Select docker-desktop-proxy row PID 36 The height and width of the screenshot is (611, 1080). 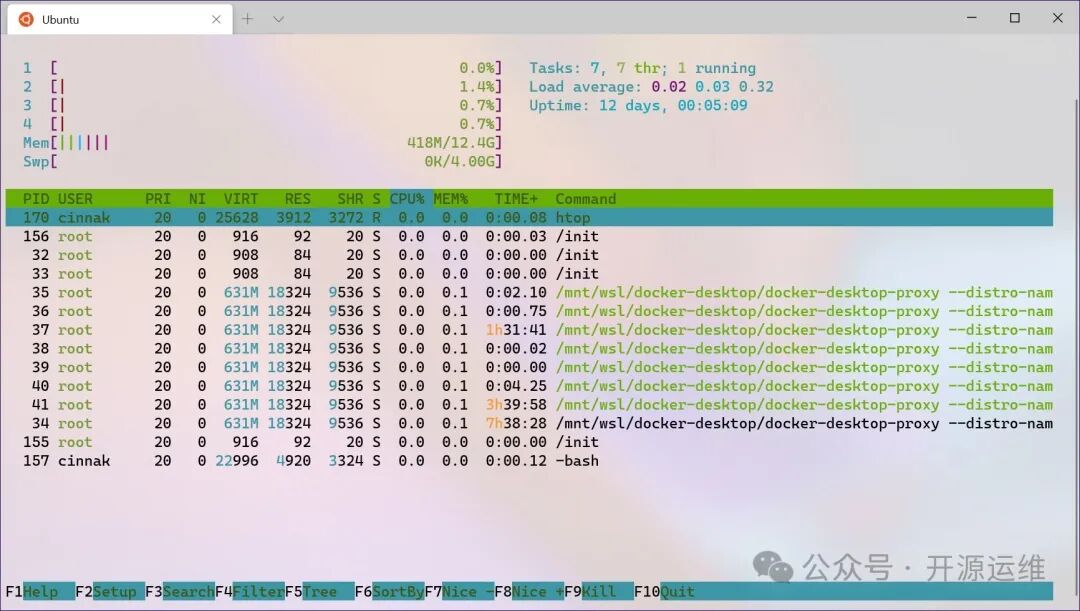coord(529,311)
